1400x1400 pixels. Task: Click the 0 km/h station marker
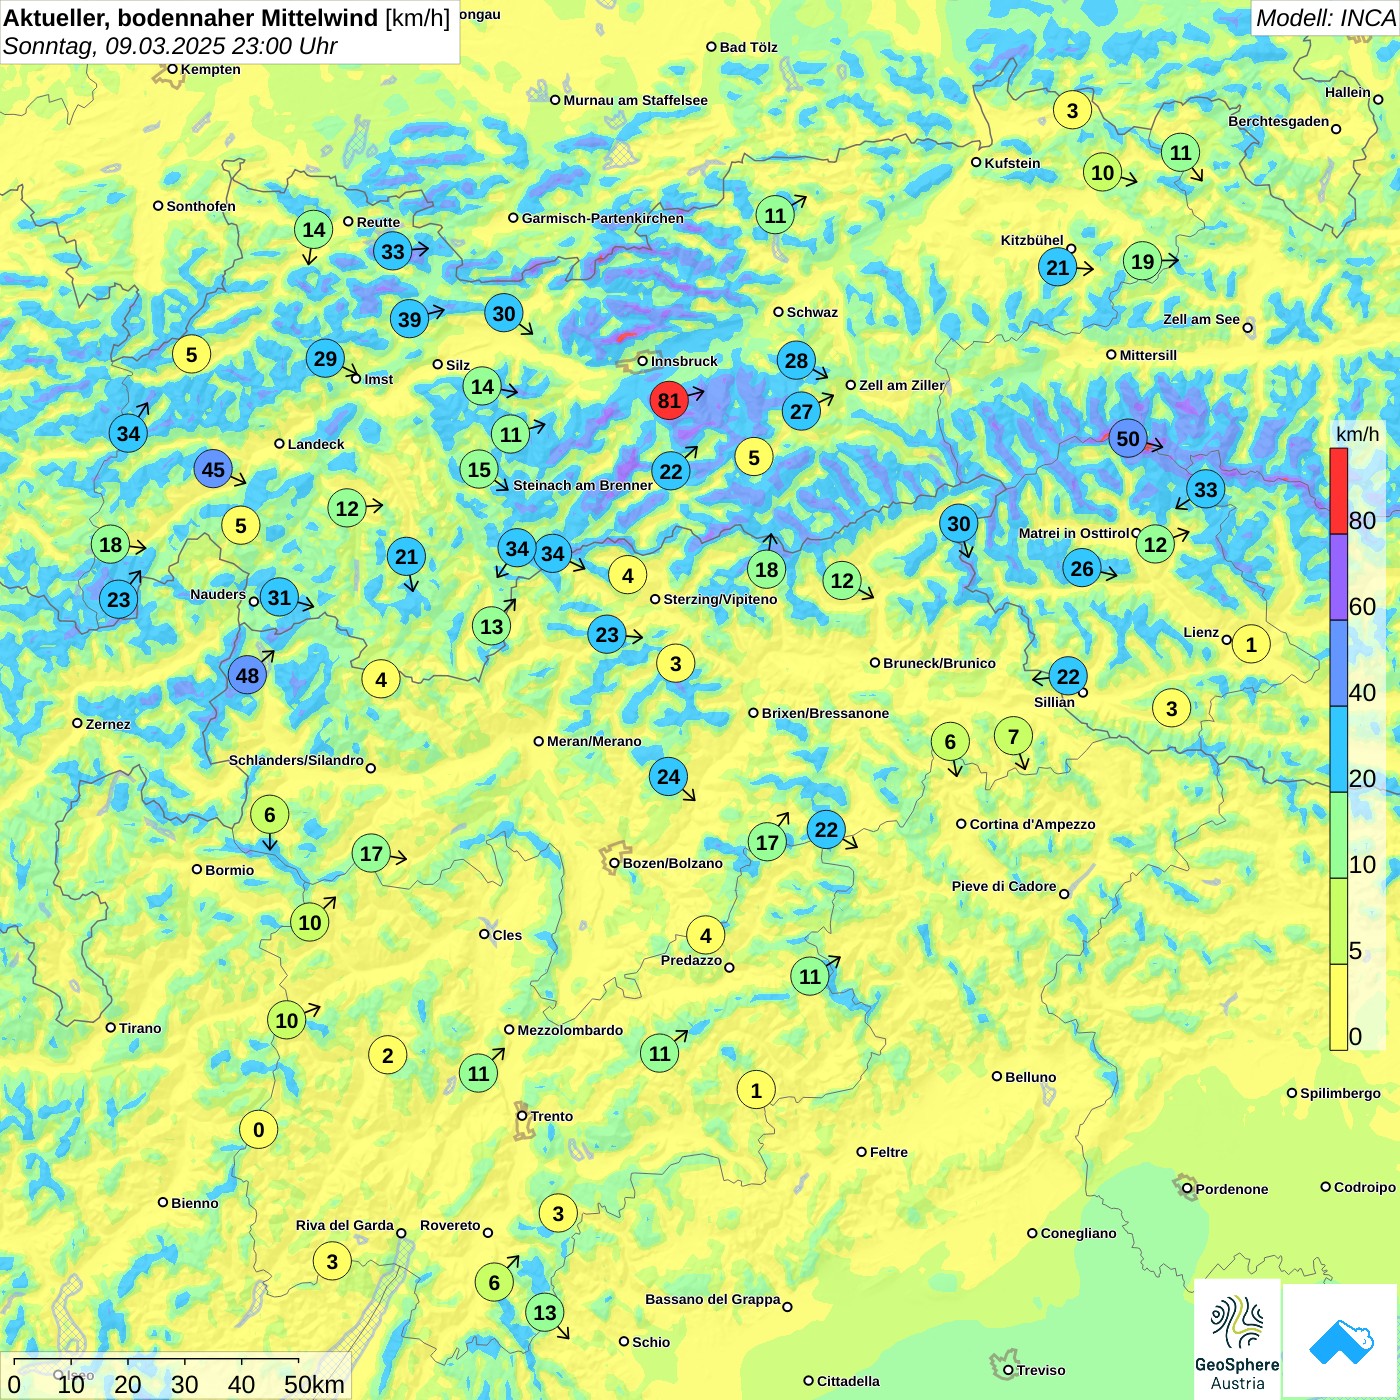click(259, 1130)
